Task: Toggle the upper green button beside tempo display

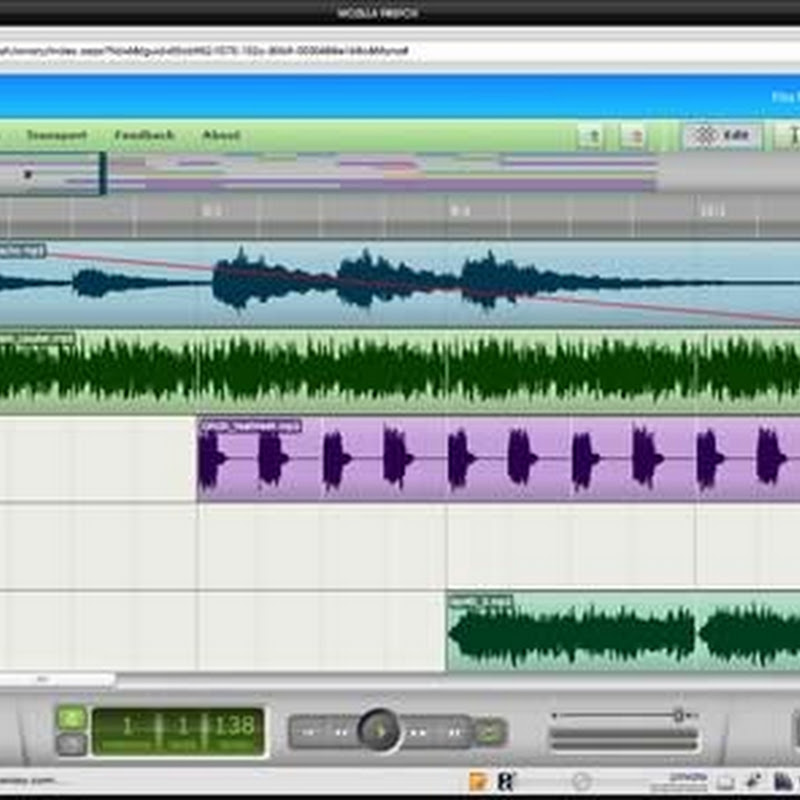Action: click(x=71, y=717)
